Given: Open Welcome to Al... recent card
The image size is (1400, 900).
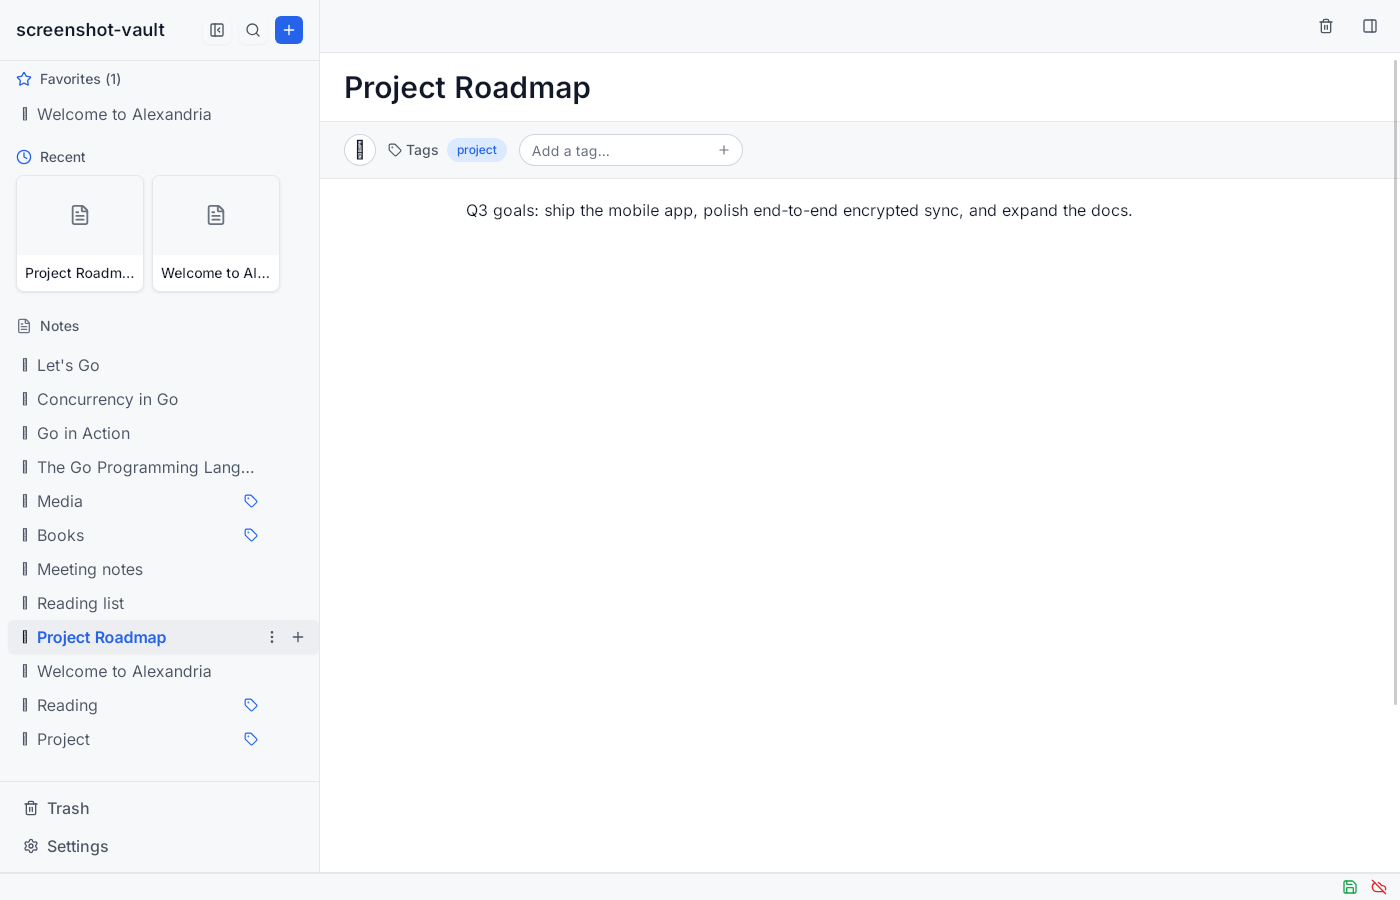Looking at the screenshot, I should (216, 233).
